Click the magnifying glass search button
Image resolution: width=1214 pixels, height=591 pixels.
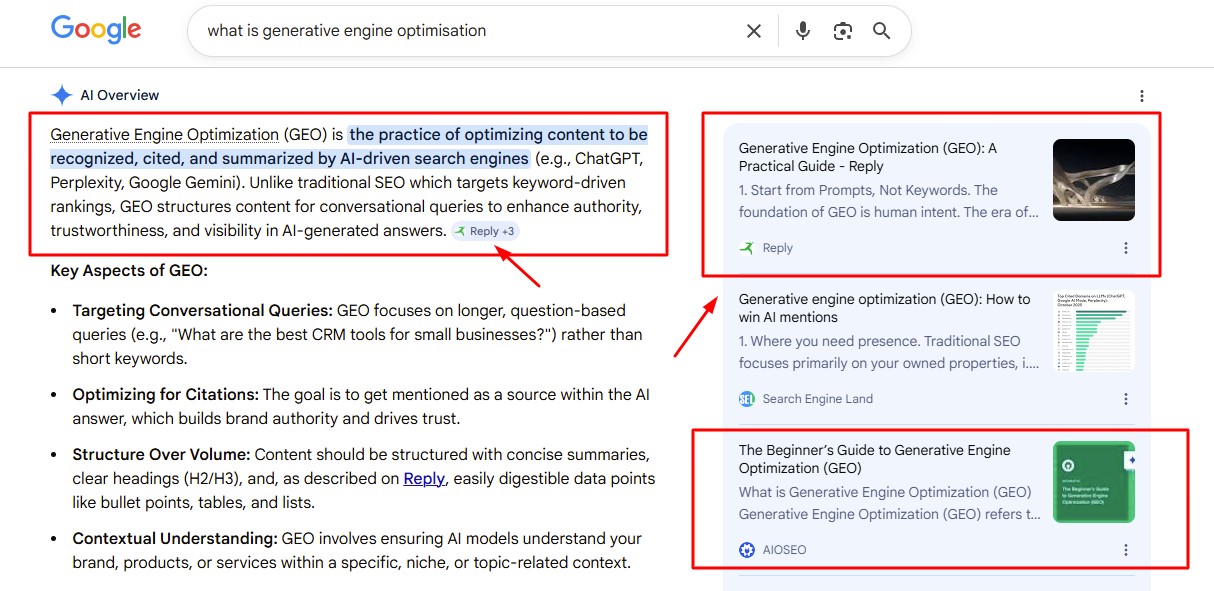click(881, 31)
